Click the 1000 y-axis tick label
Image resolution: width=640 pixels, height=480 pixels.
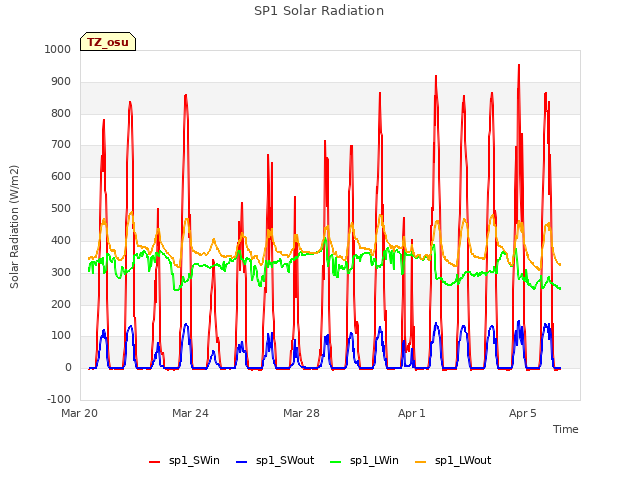[58, 49]
